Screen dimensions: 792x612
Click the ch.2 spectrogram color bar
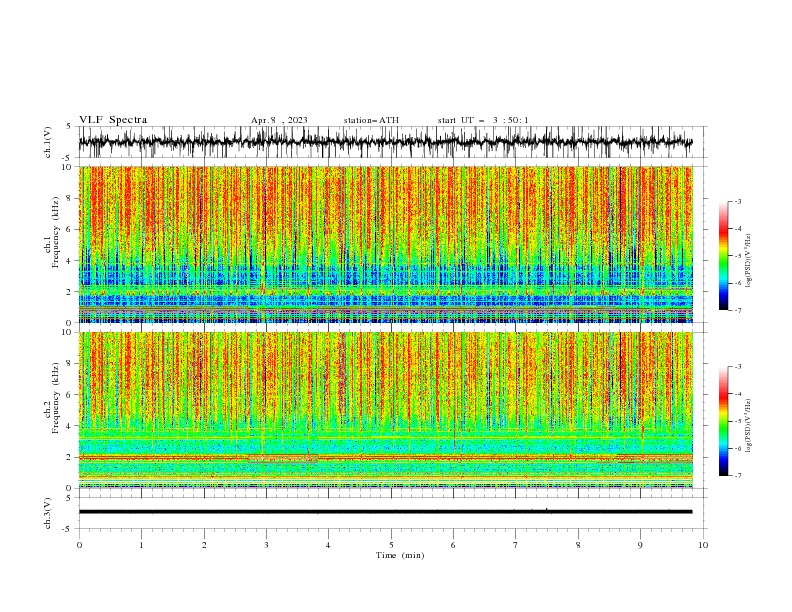[723, 421]
